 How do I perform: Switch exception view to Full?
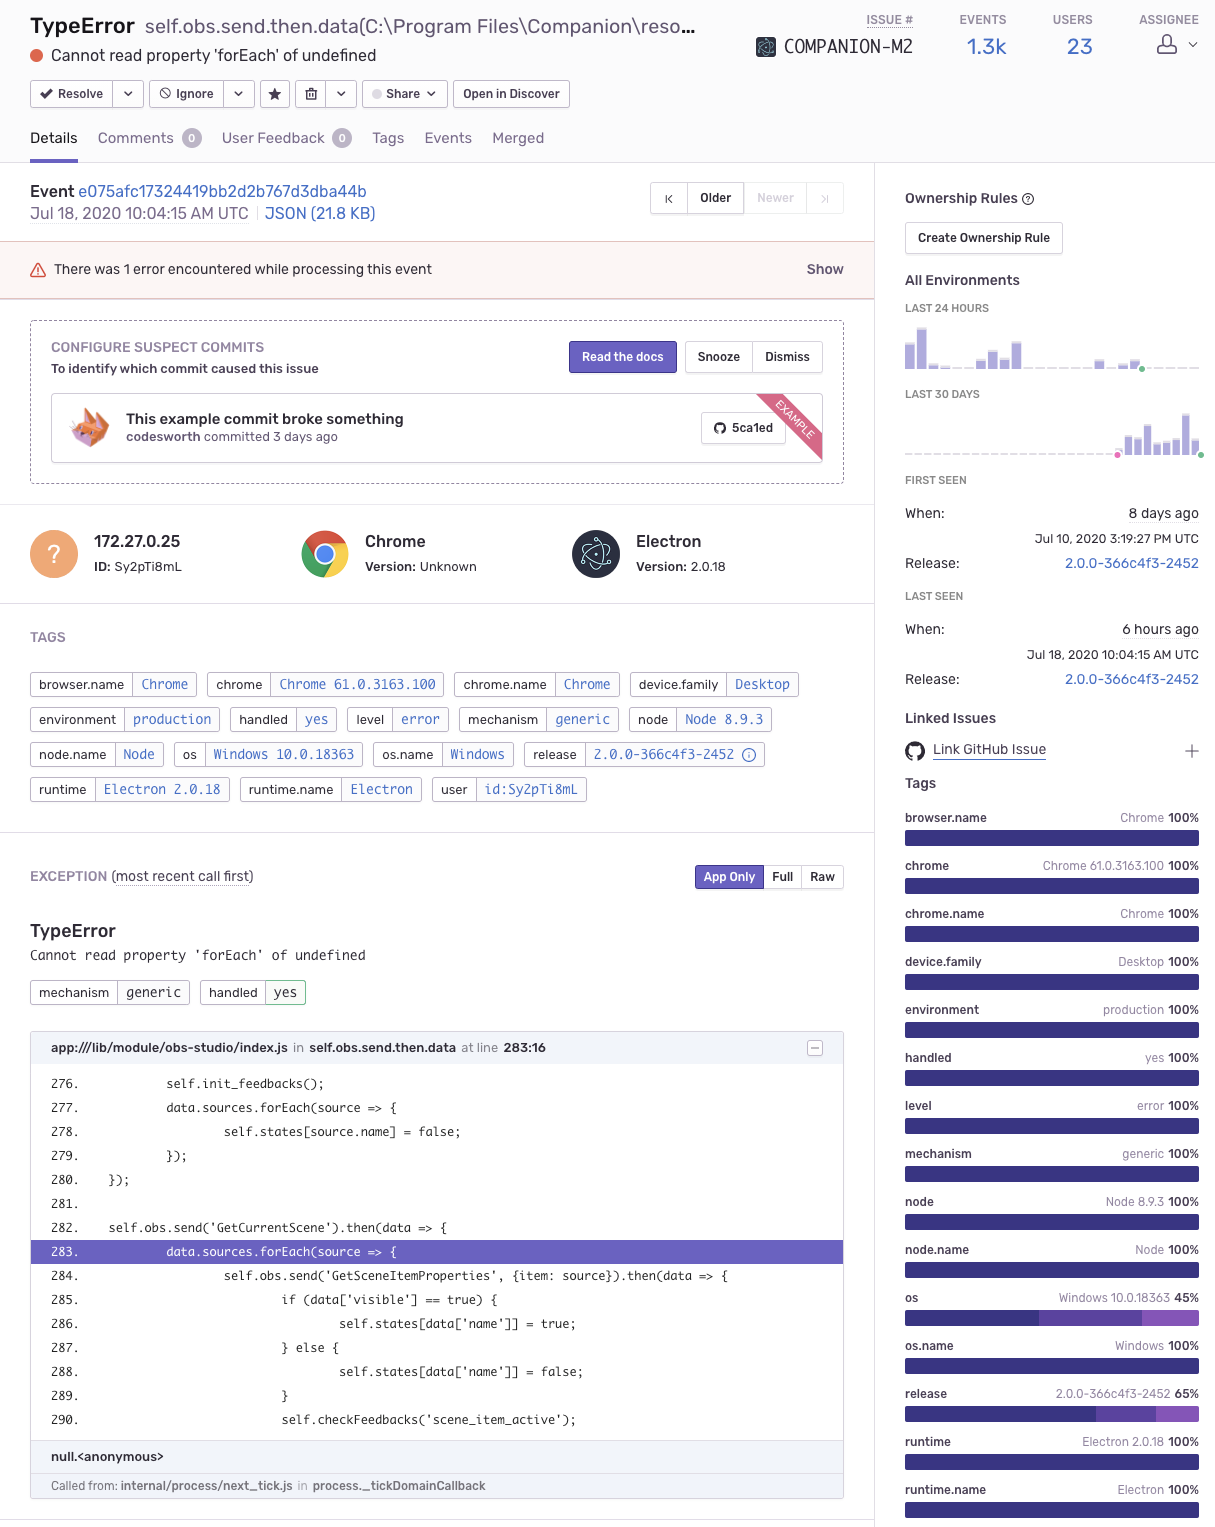tap(782, 877)
